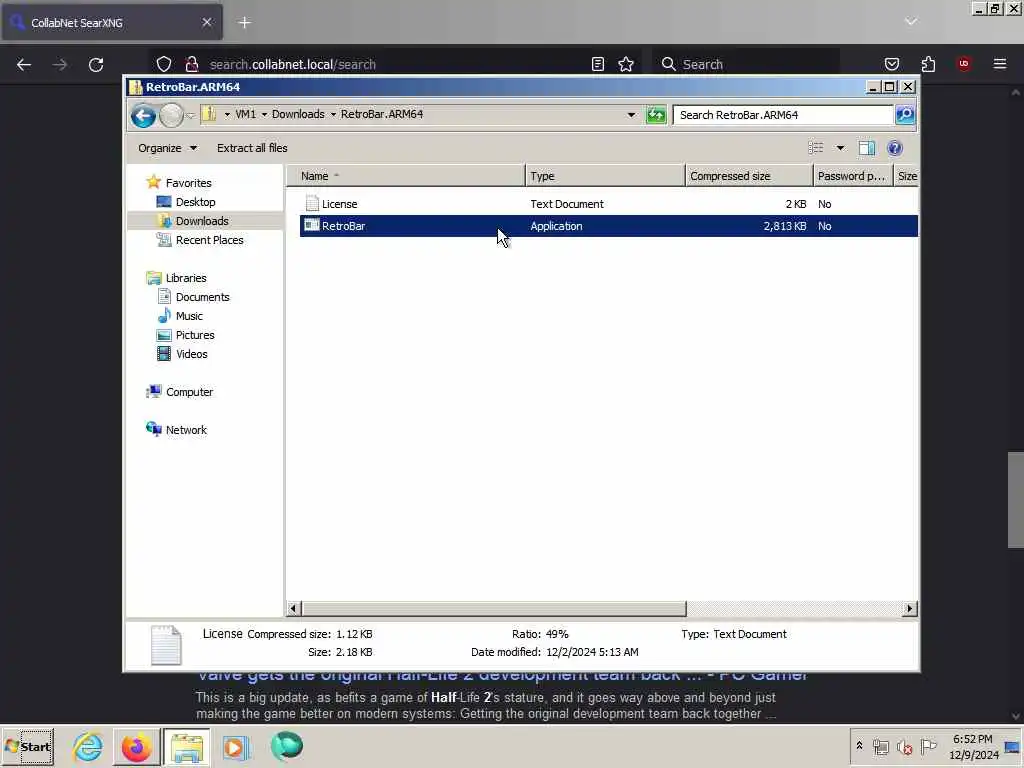This screenshot has height=768, width=1024.
Task: Click the Explorer Forward arrow button
Action: click(x=171, y=116)
